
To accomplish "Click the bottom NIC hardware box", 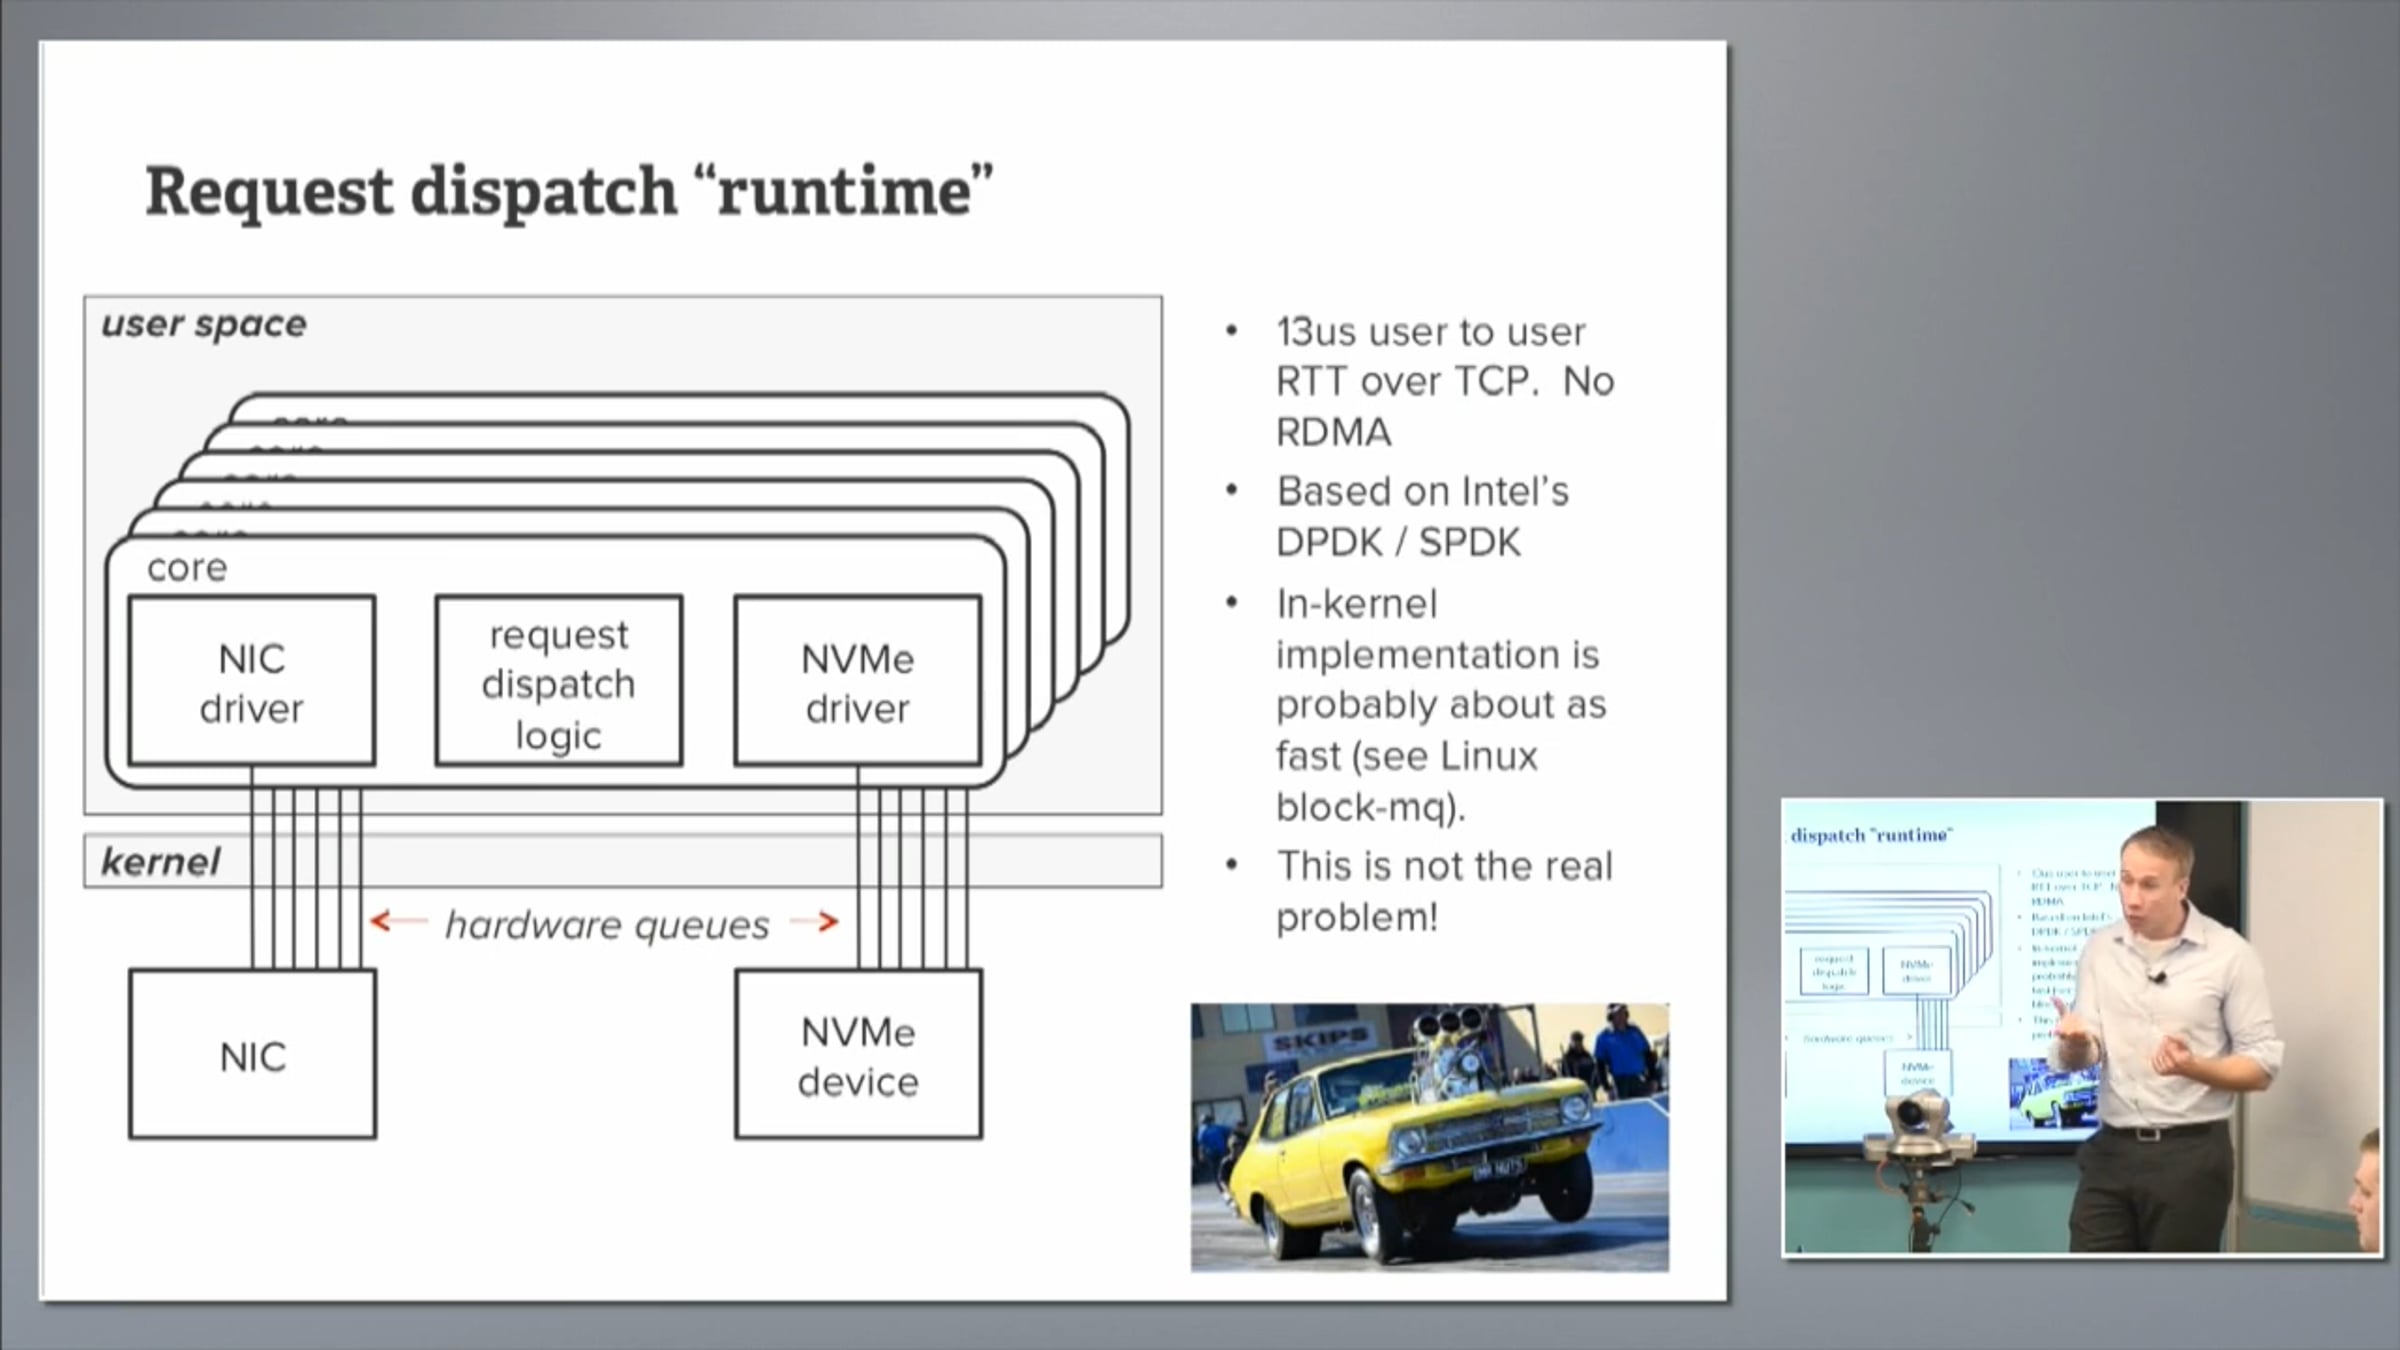I will tap(252, 1055).
